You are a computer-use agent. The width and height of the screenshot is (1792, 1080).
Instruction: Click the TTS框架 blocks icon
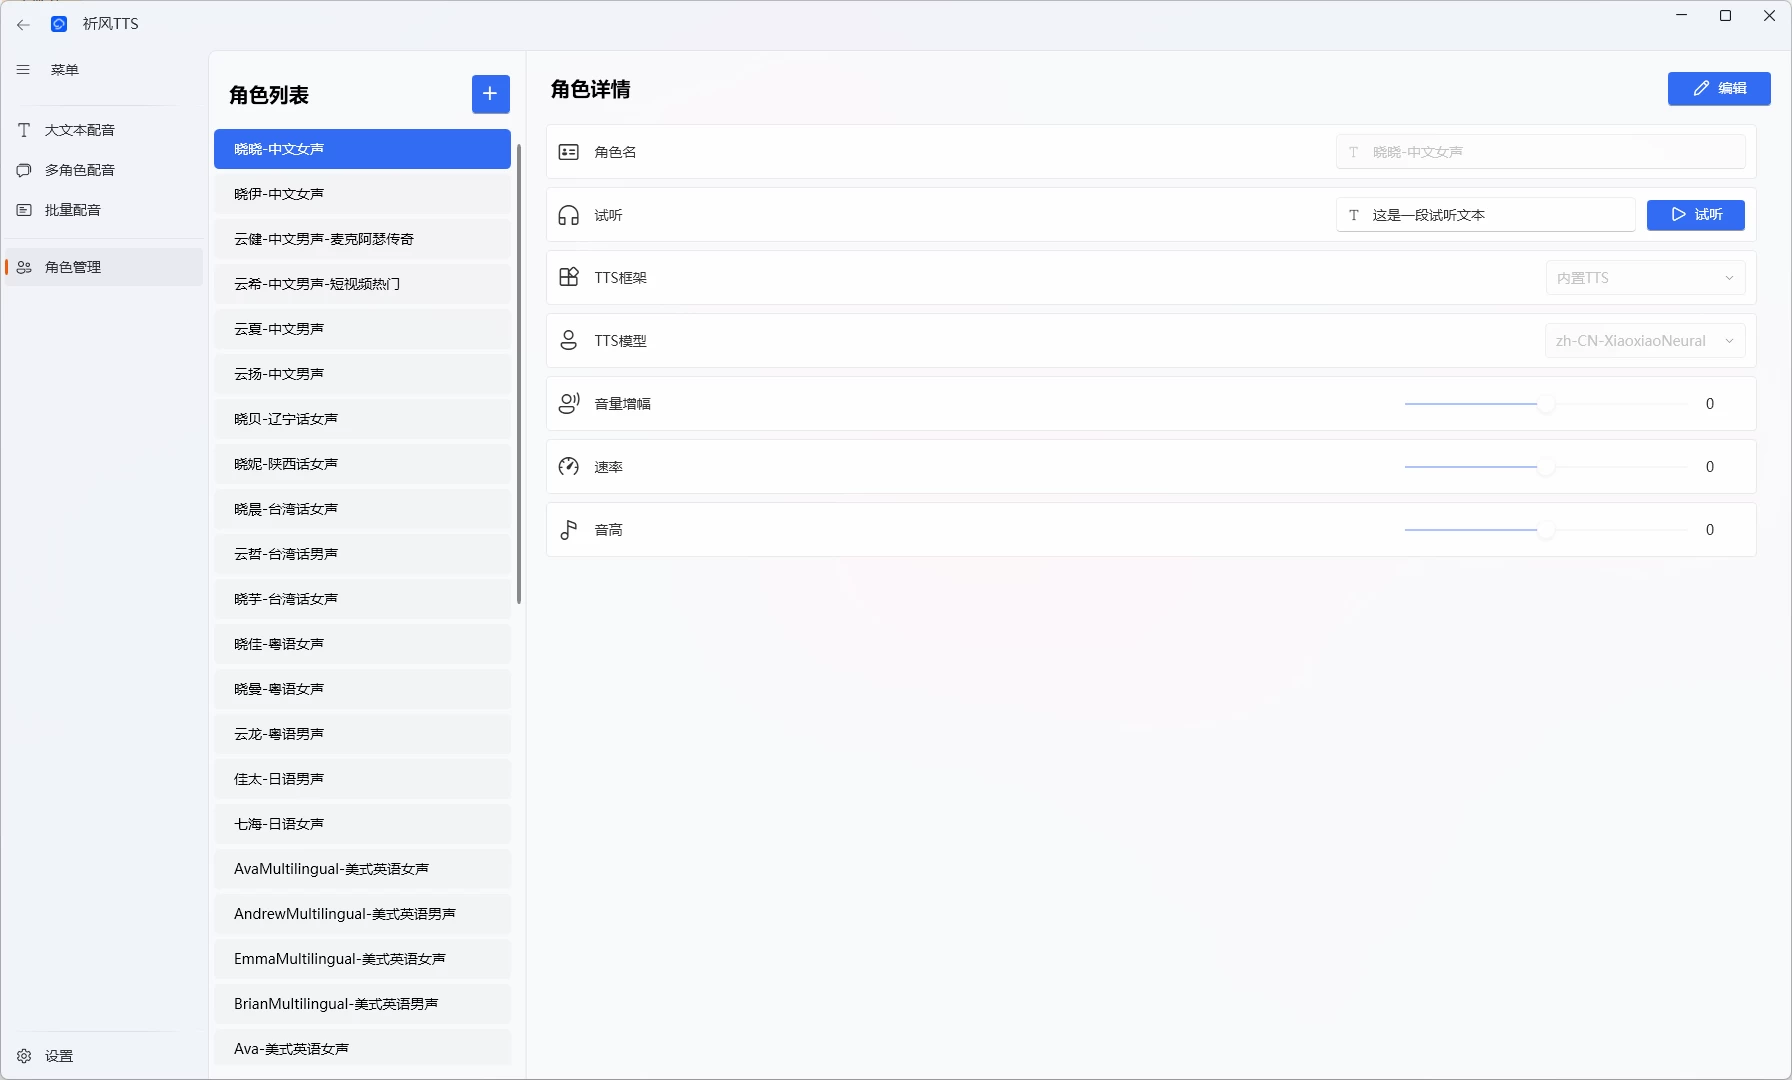569,277
